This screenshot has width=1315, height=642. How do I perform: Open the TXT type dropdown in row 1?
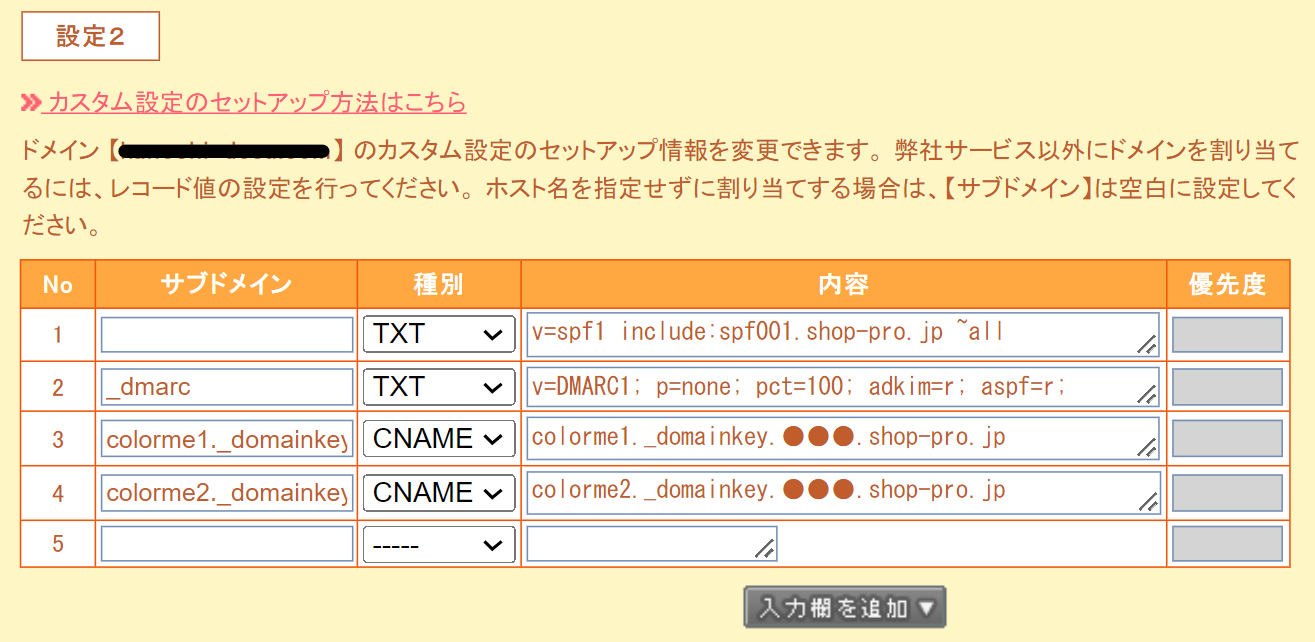point(438,335)
